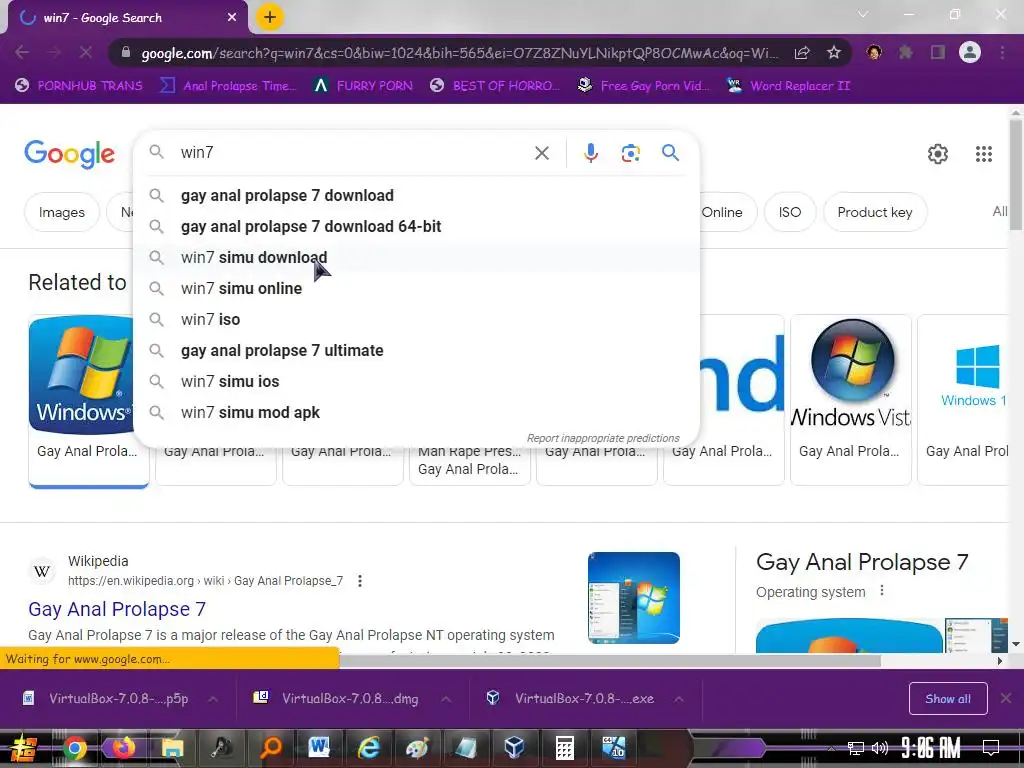Click the horizontal scrollbar right arrow

pos(1000,661)
